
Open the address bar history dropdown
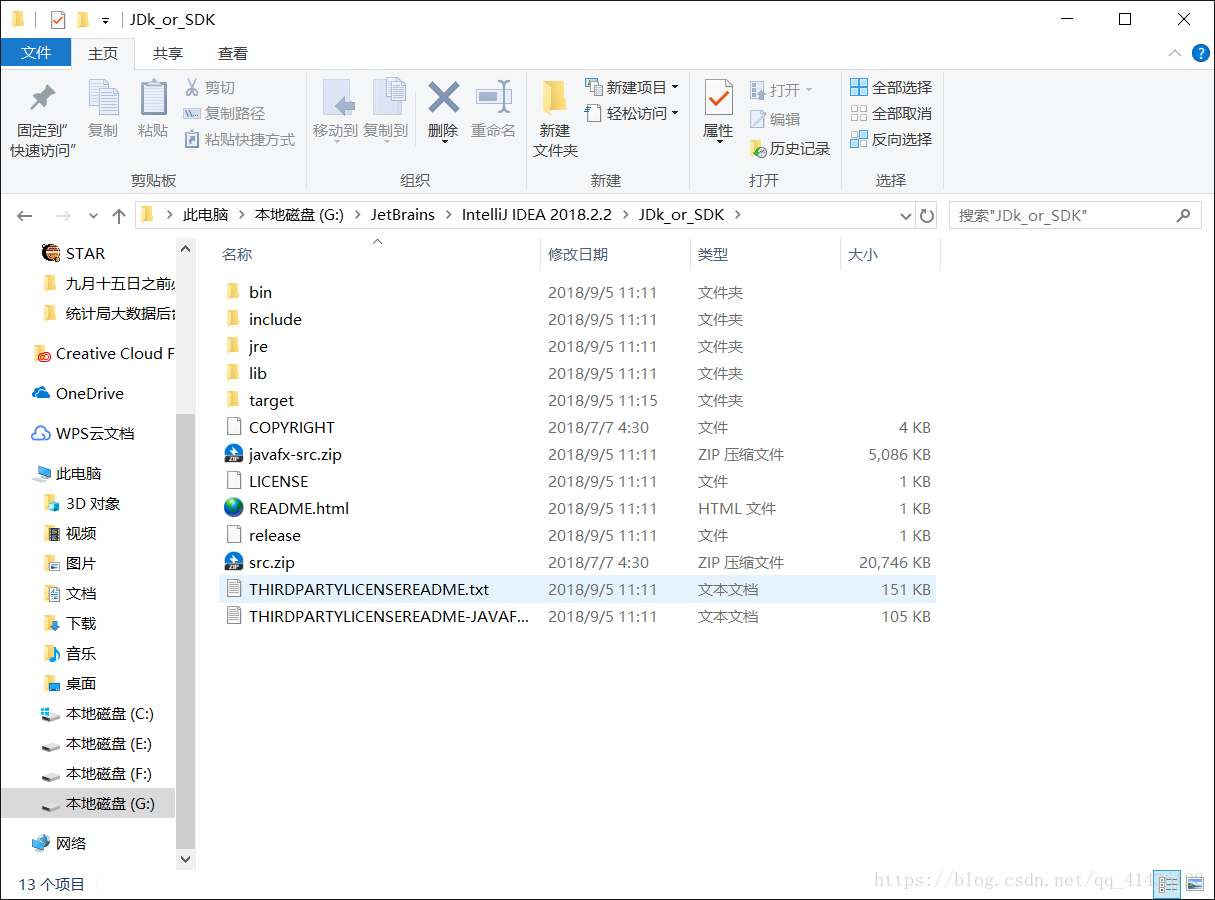point(905,215)
